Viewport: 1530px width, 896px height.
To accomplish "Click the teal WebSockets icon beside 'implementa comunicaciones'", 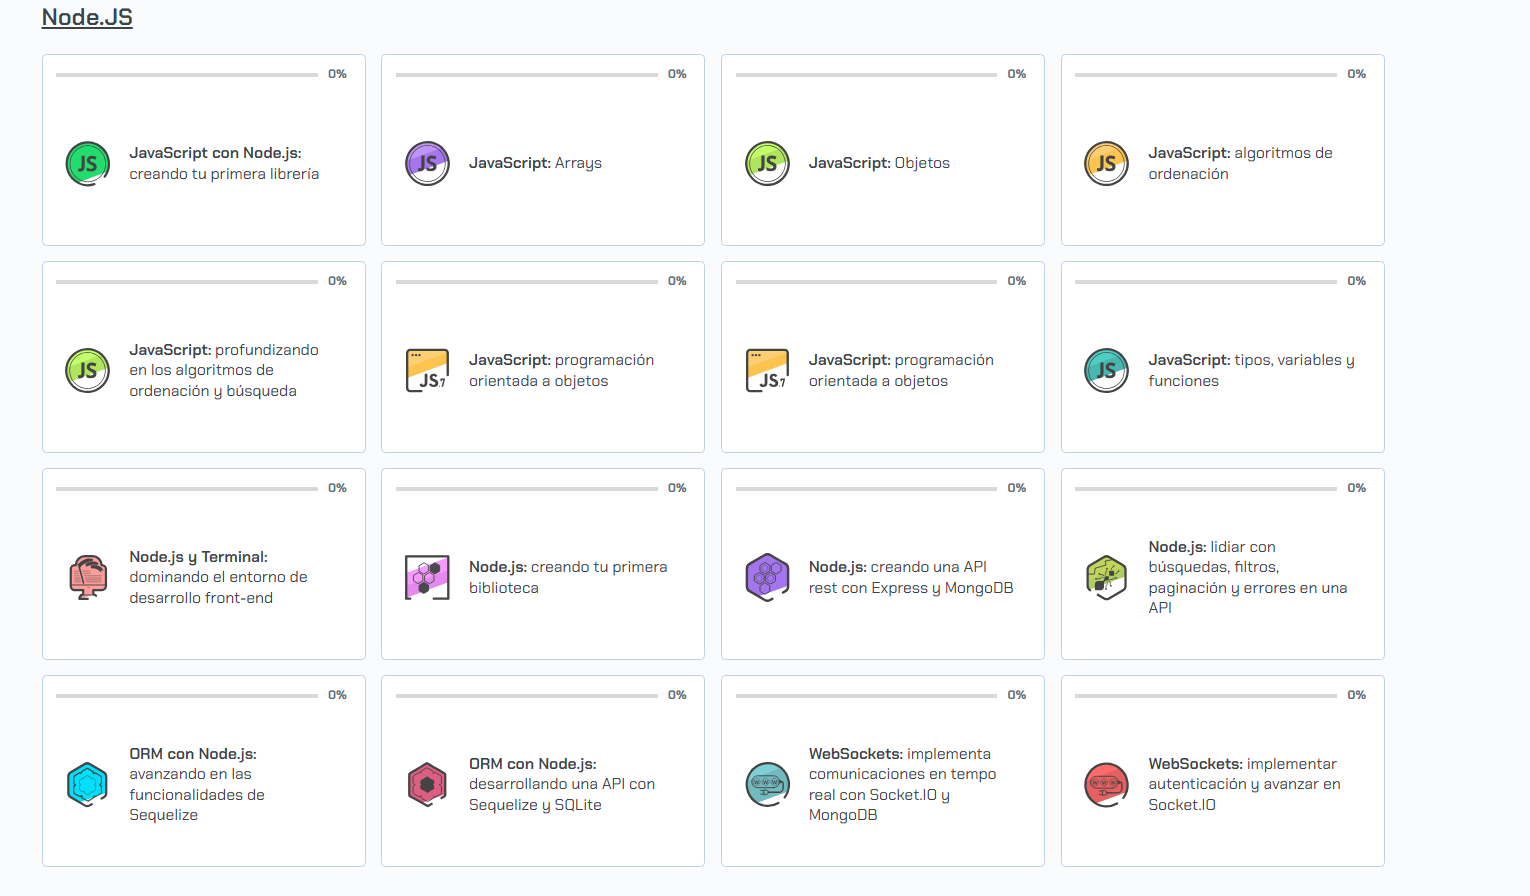I will tap(768, 785).
